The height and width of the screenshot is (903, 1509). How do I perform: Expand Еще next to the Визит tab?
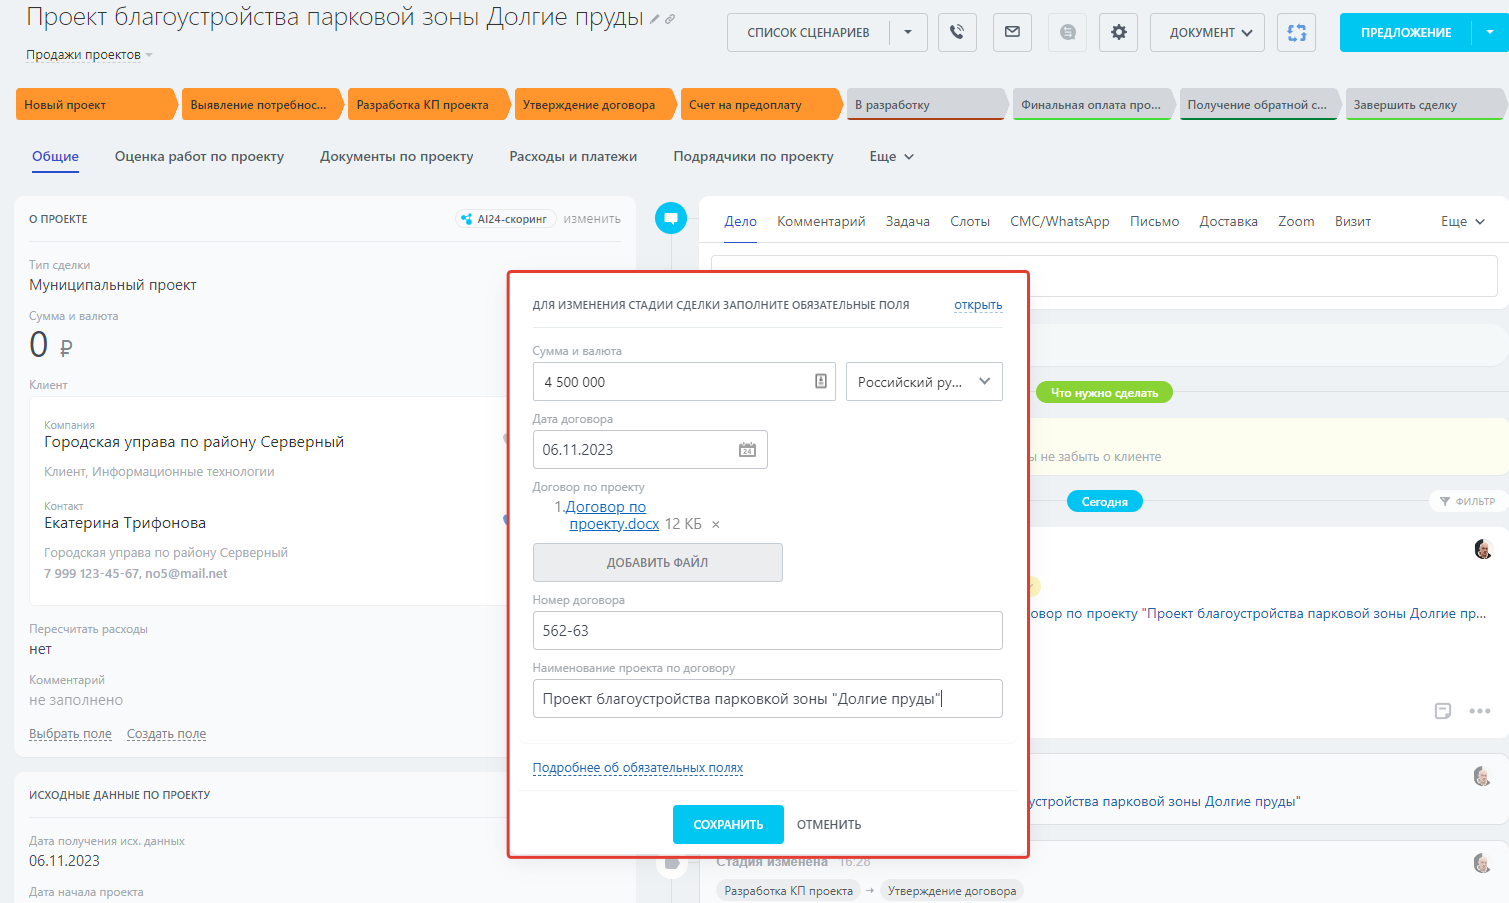1463,221
